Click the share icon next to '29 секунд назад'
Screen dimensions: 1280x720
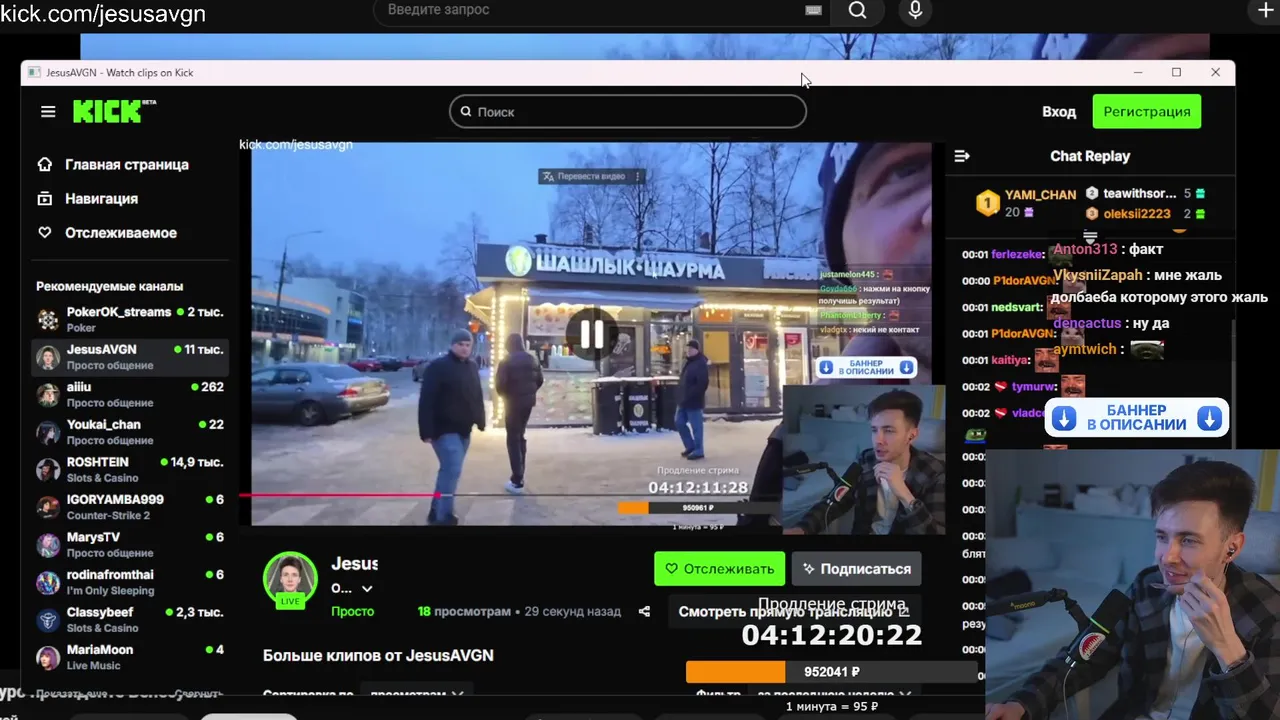644,611
